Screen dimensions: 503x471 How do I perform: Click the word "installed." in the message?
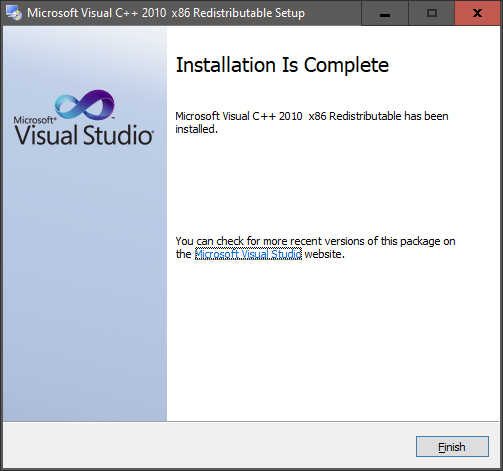(196, 129)
